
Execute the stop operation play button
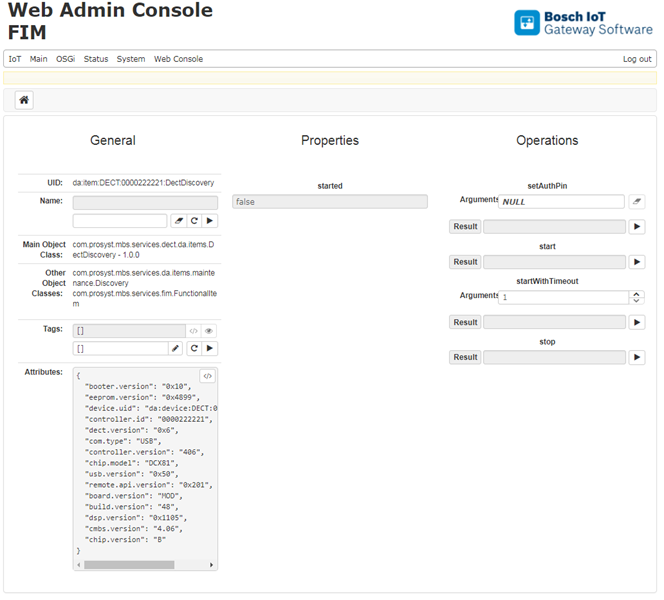pyautogui.click(x=637, y=357)
